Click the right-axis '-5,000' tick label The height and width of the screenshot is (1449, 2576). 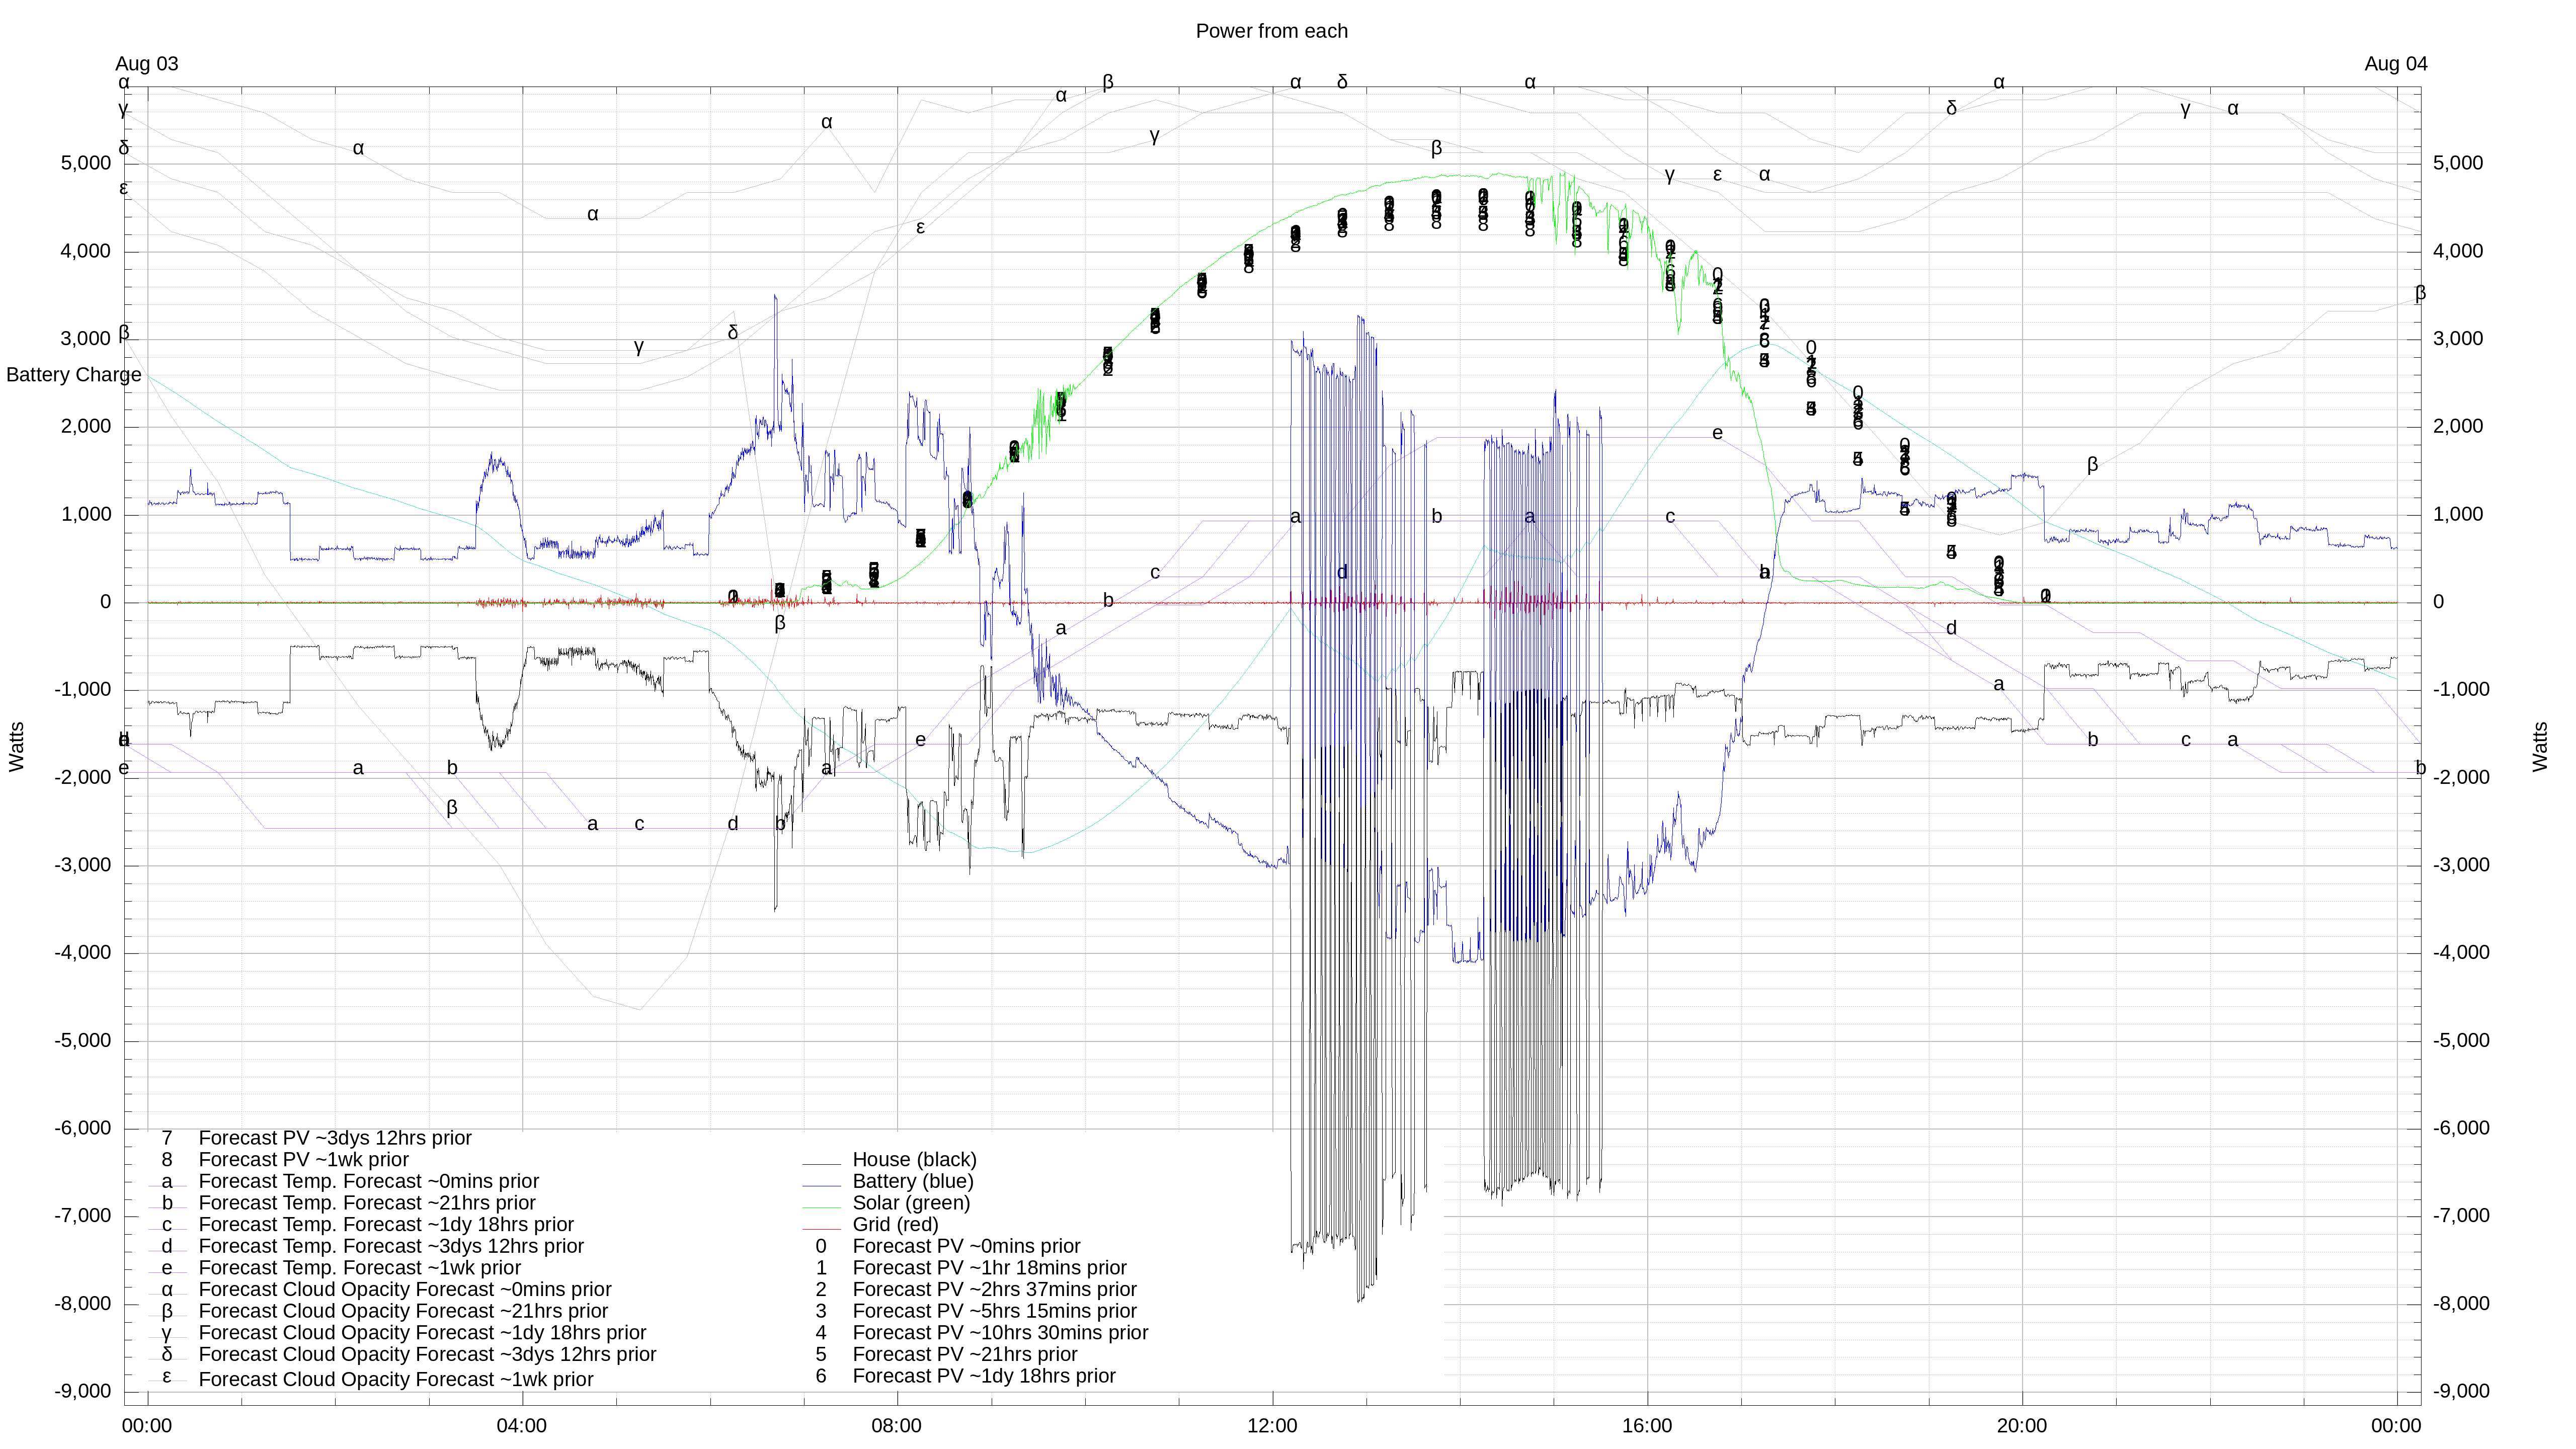2462,1041
